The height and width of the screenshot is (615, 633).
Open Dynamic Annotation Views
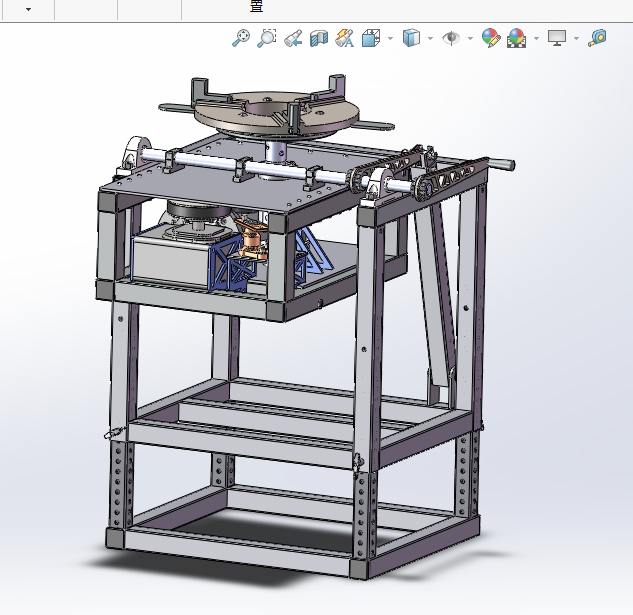345,39
